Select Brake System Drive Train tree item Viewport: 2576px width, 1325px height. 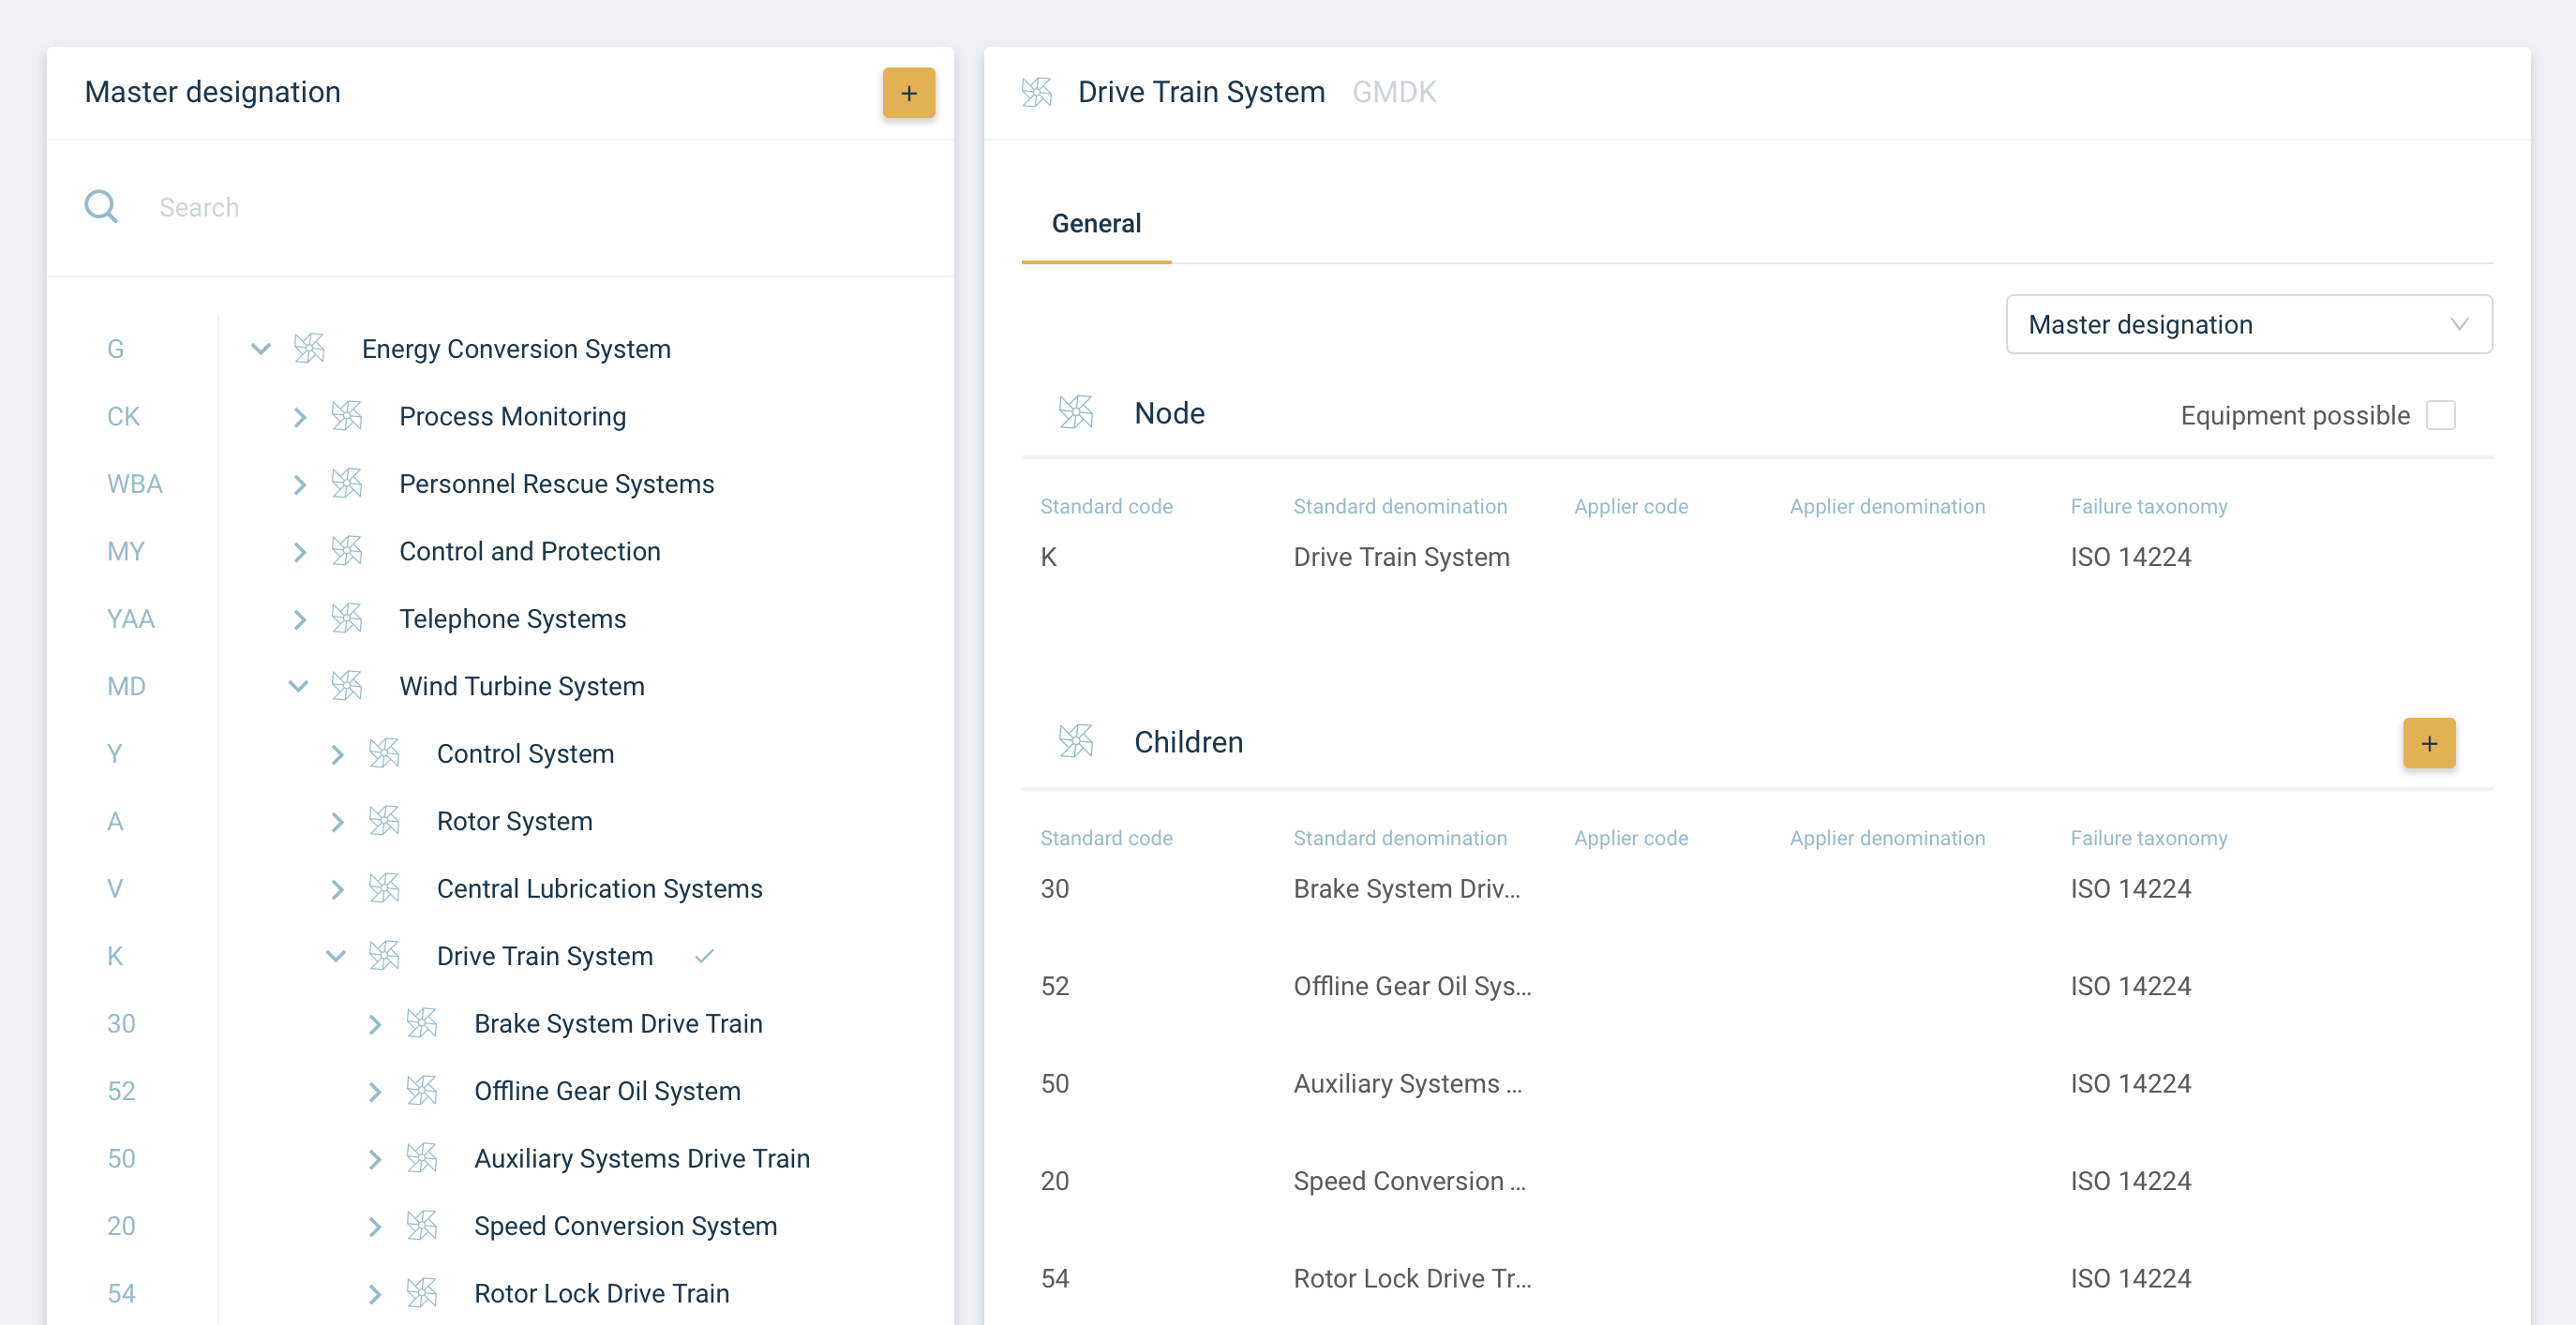tap(618, 1023)
